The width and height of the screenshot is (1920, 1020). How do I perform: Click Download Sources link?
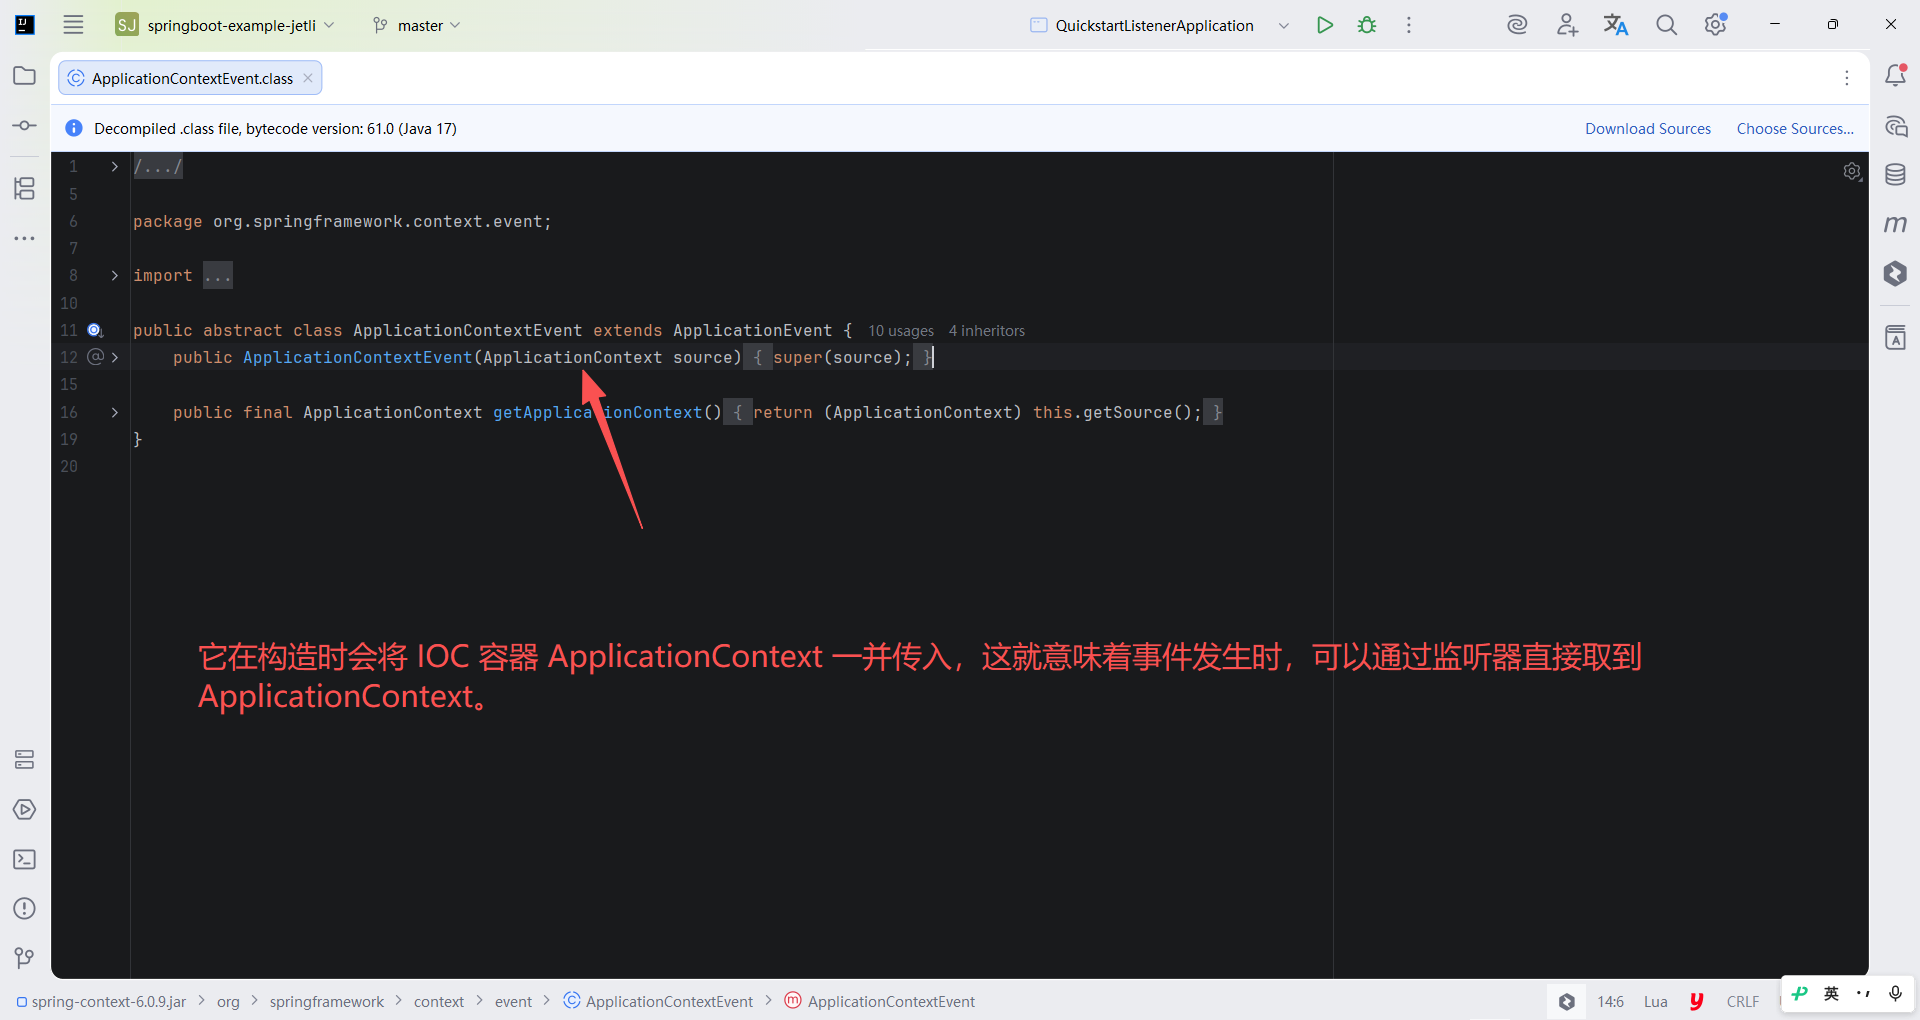pyautogui.click(x=1648, y=128)
